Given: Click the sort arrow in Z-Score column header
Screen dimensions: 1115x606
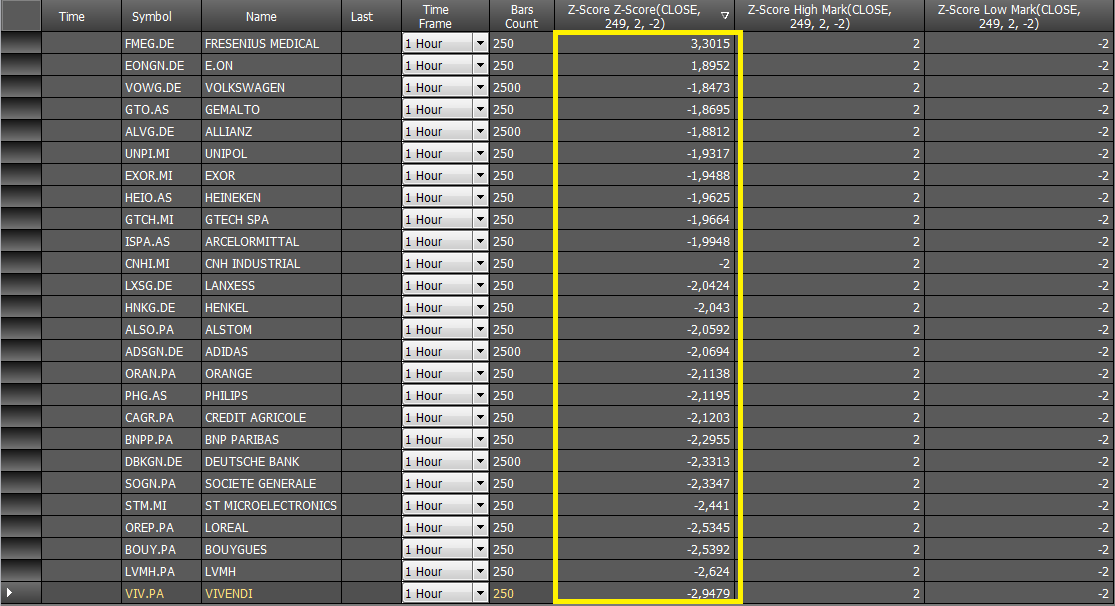Looking at the screenshot, I should click(725, 16).
